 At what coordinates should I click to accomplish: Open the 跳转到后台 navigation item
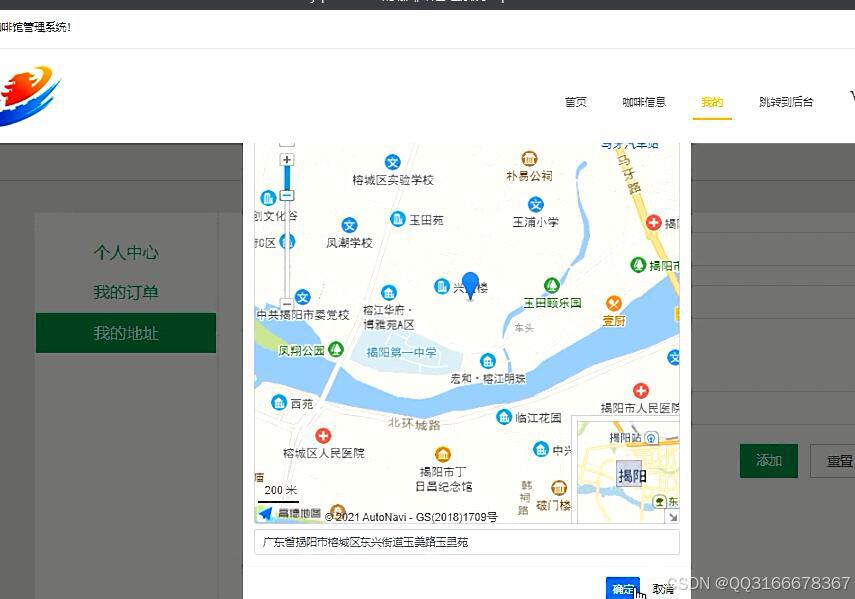click(x=786, y=102)
